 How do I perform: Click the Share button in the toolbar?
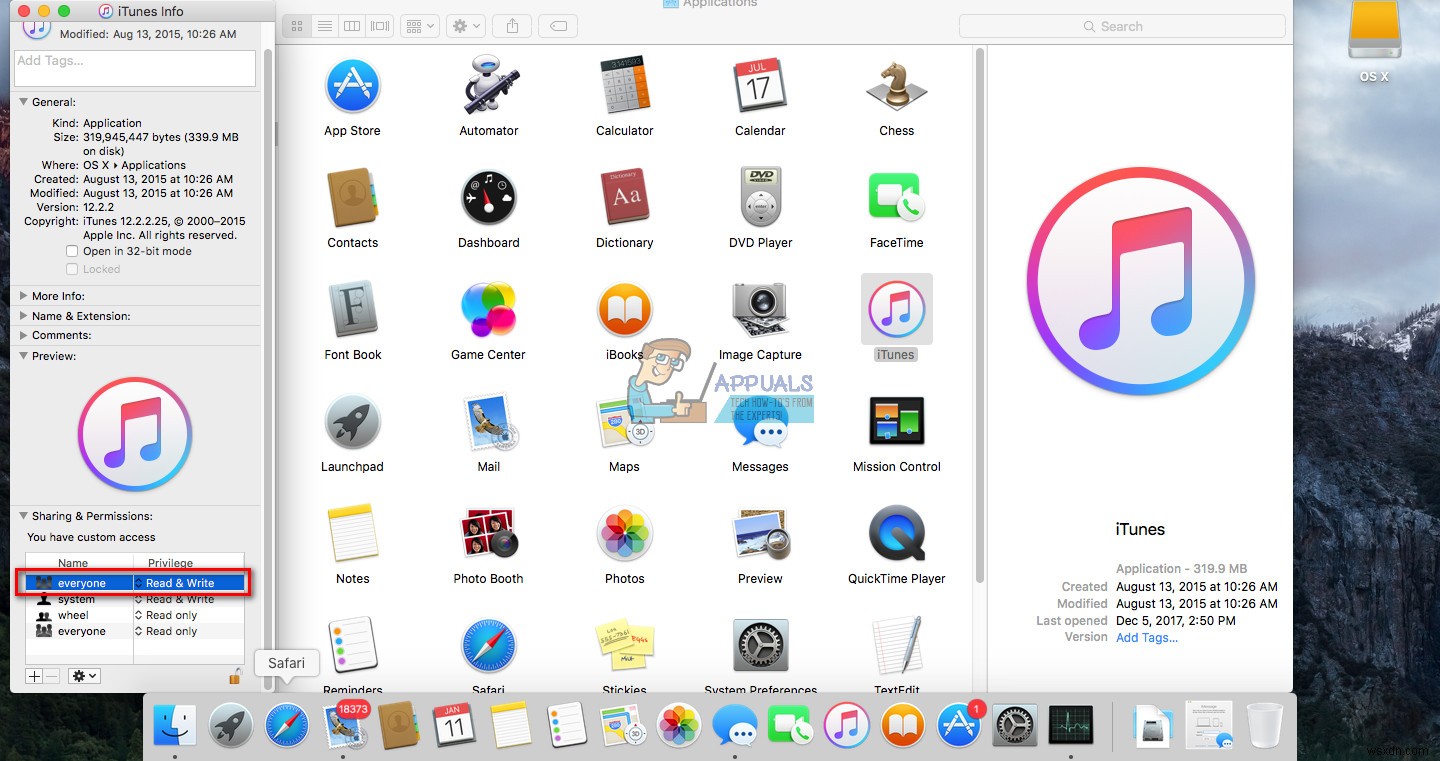coord(511,25)
